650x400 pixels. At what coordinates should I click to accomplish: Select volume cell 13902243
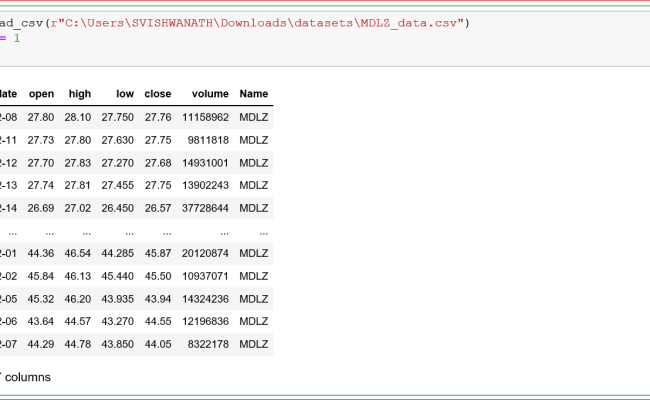(x=205, y=185)
